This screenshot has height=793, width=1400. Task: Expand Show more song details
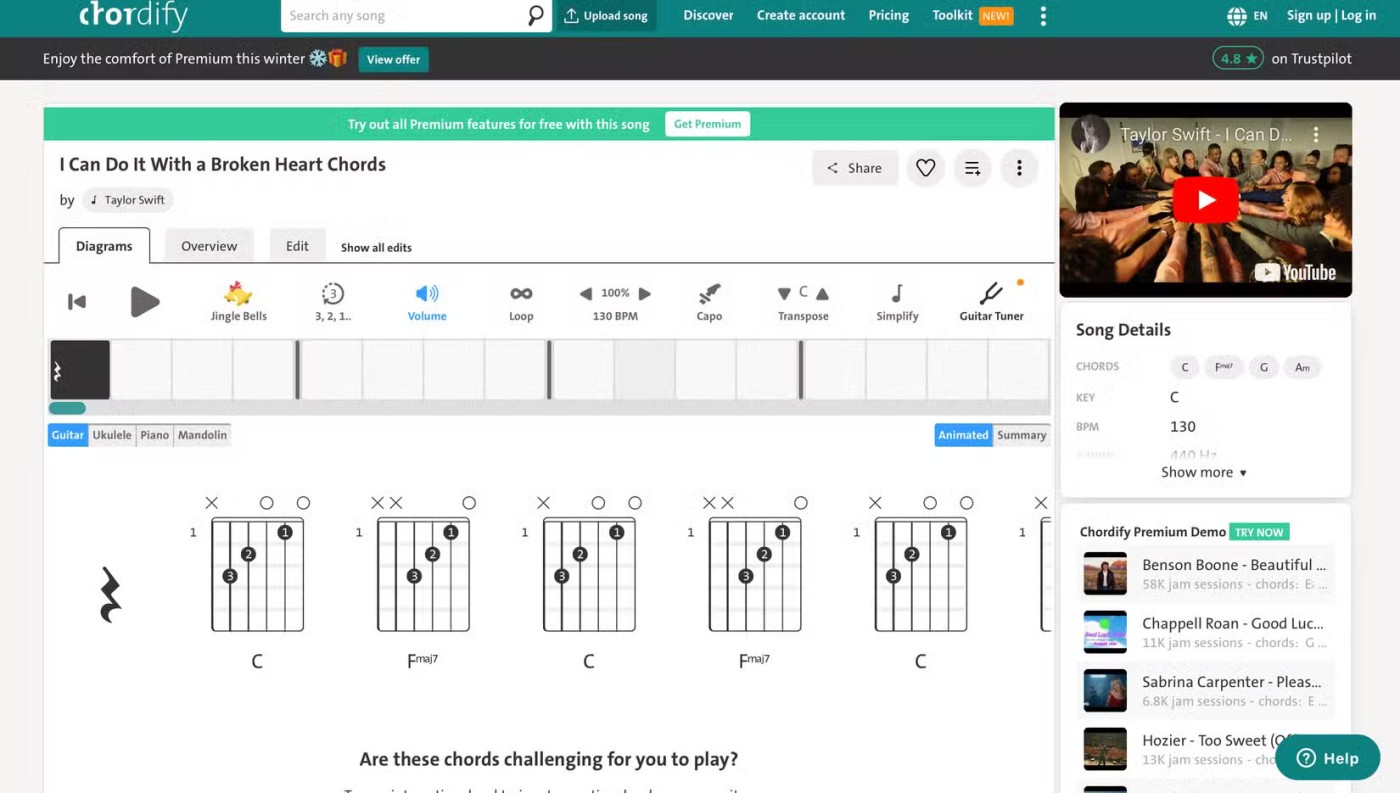1203,472
